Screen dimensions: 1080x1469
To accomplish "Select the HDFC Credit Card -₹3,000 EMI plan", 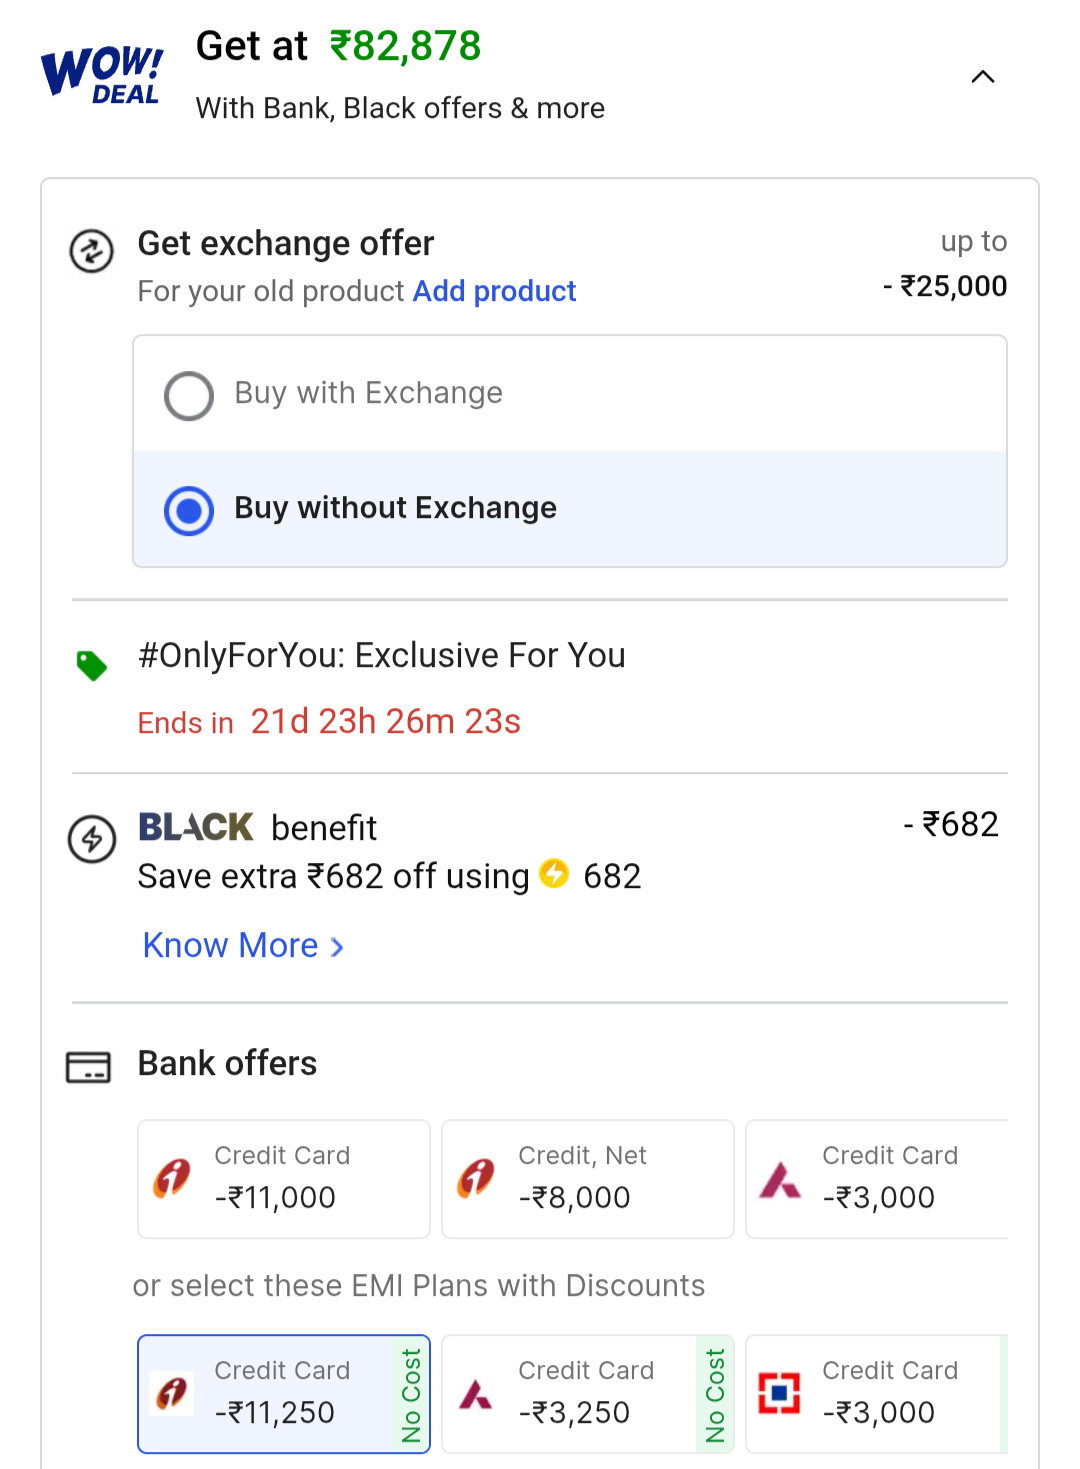I will click(878, 1393).
